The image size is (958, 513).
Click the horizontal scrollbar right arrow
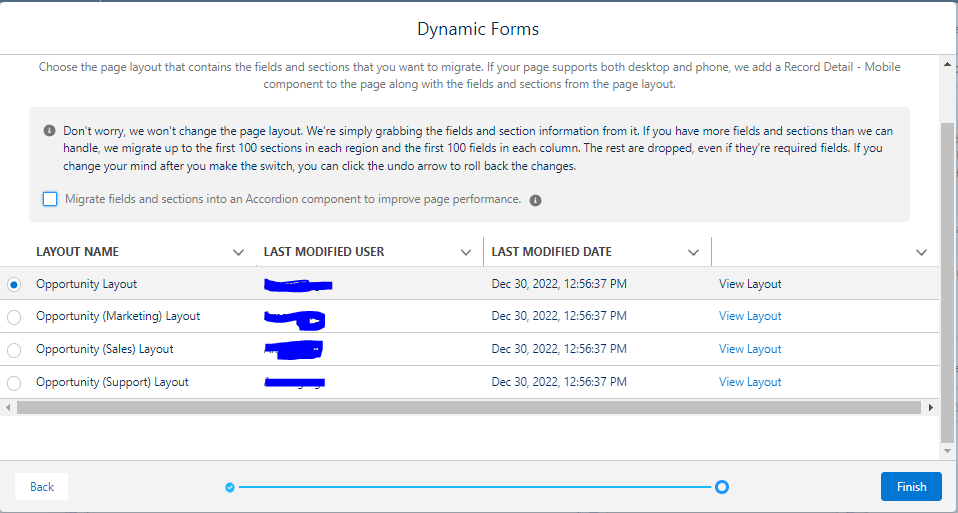tap(931, 408)
